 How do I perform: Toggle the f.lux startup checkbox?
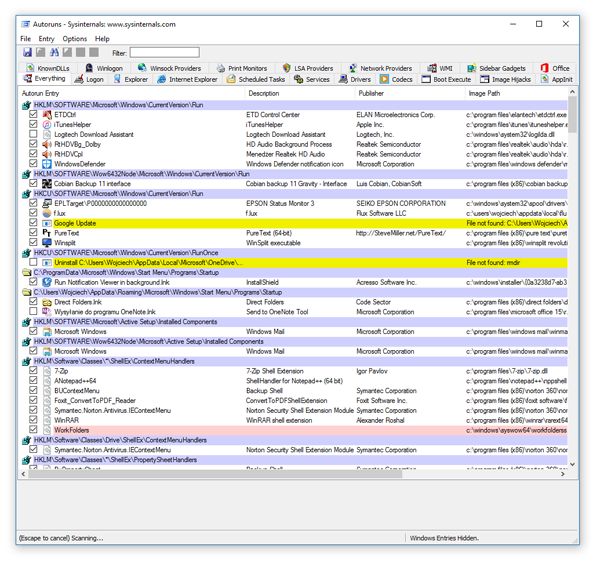33,213
